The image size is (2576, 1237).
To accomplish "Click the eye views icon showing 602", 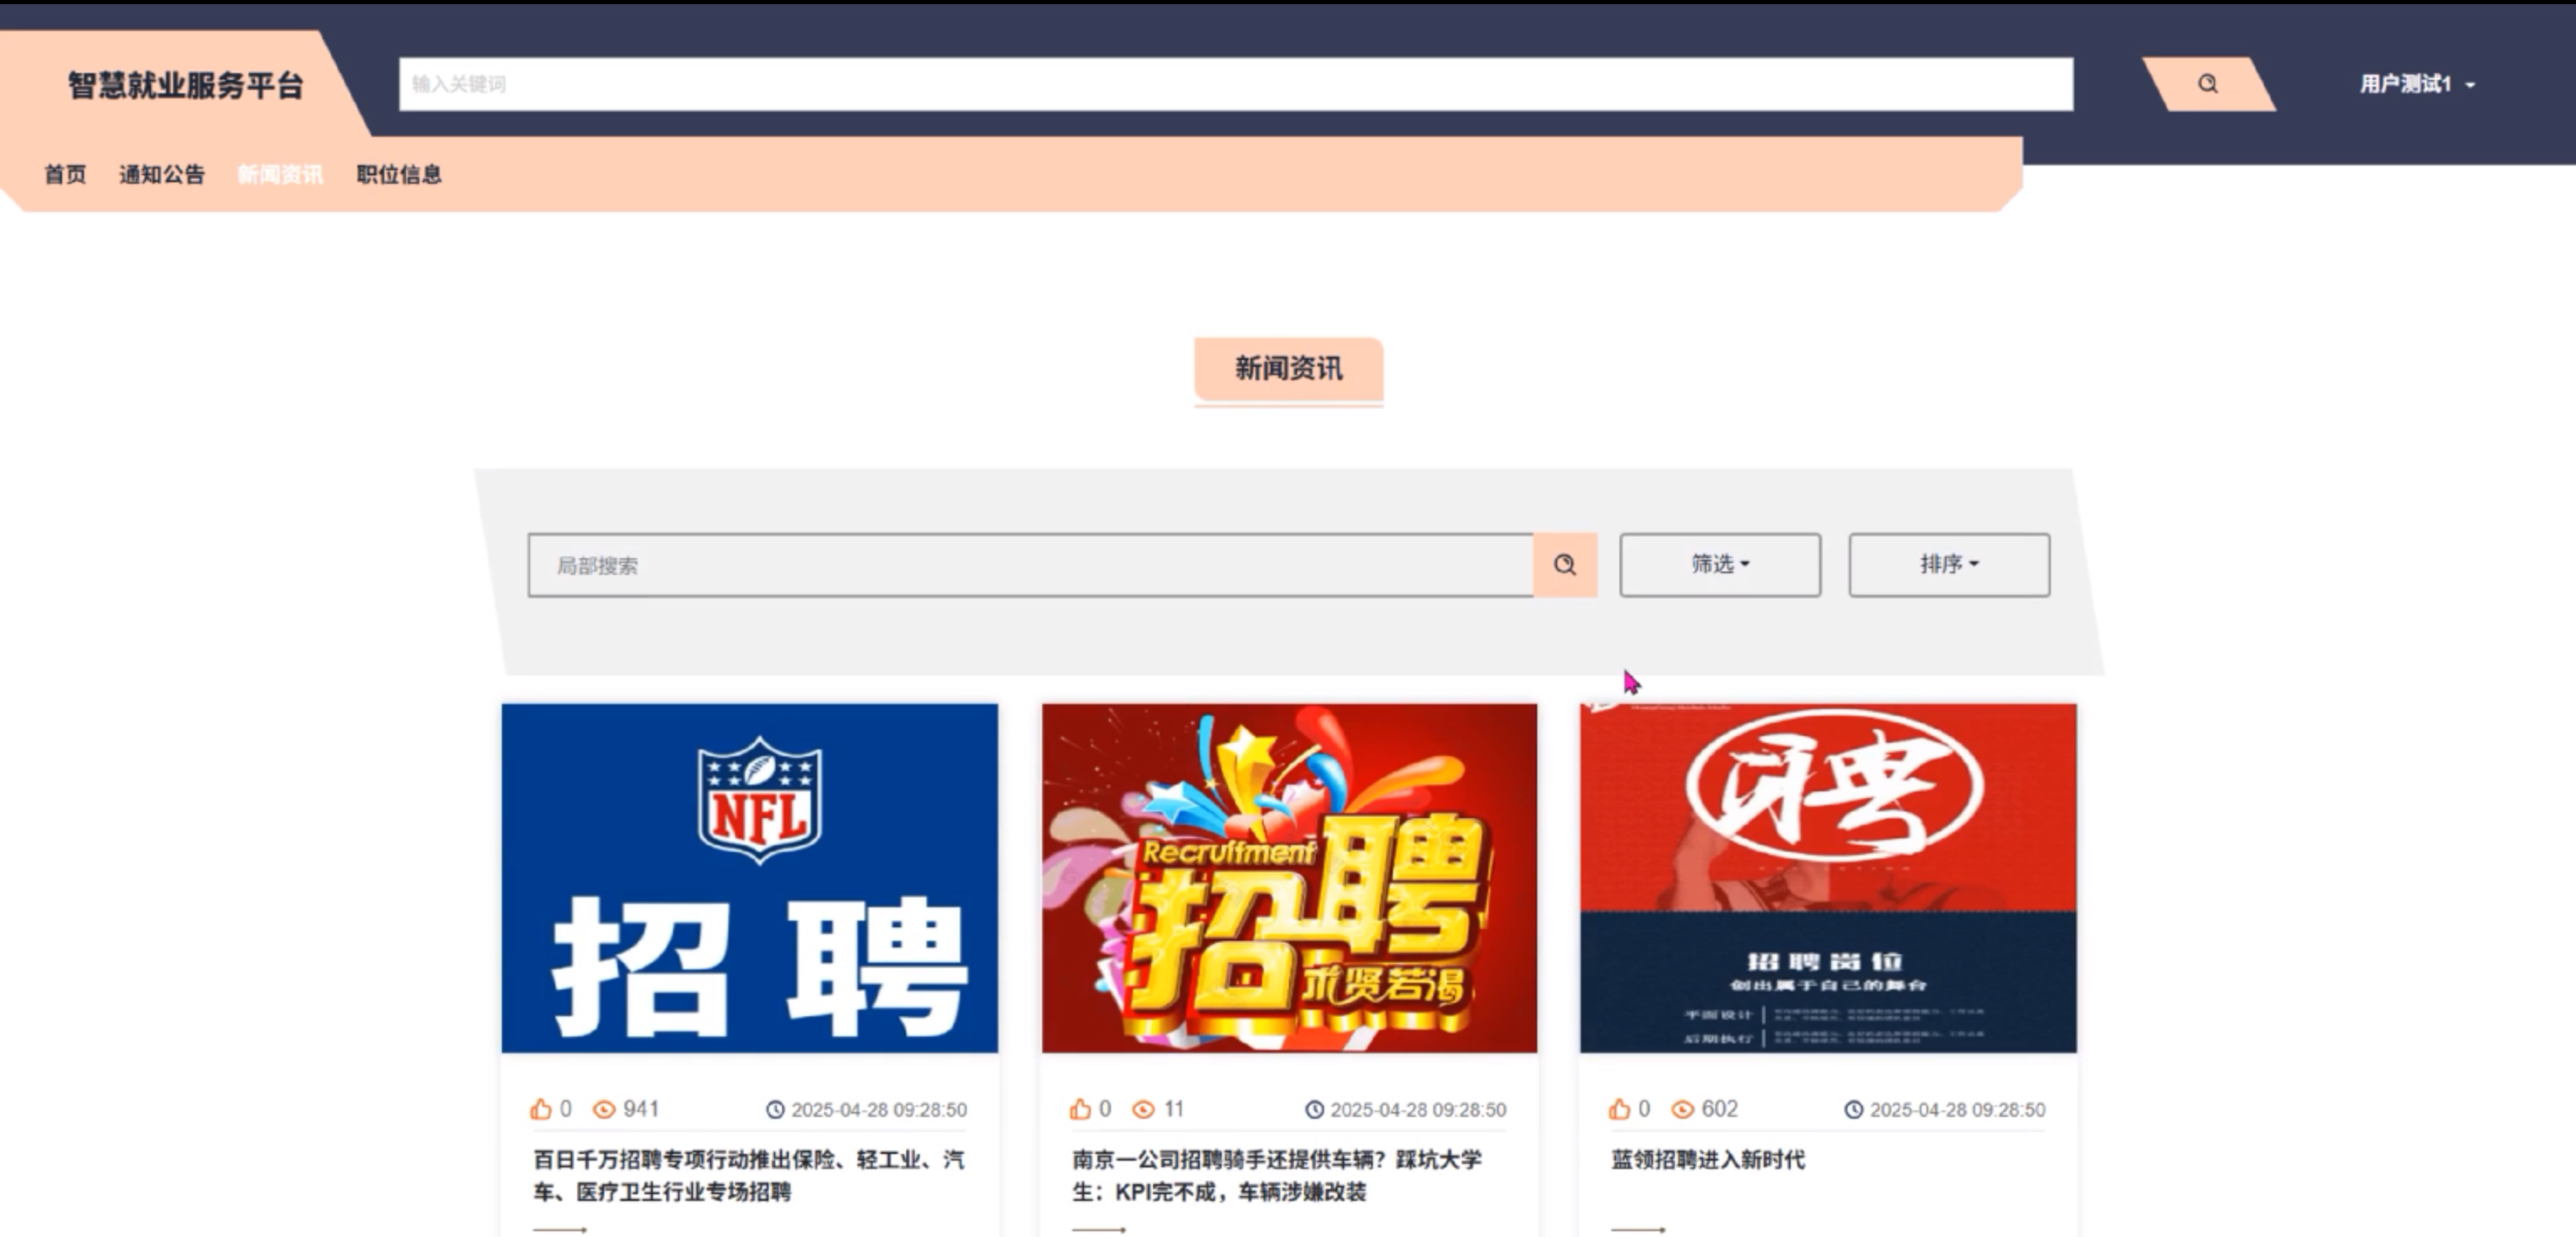I will click(x=1683, y=1109).
